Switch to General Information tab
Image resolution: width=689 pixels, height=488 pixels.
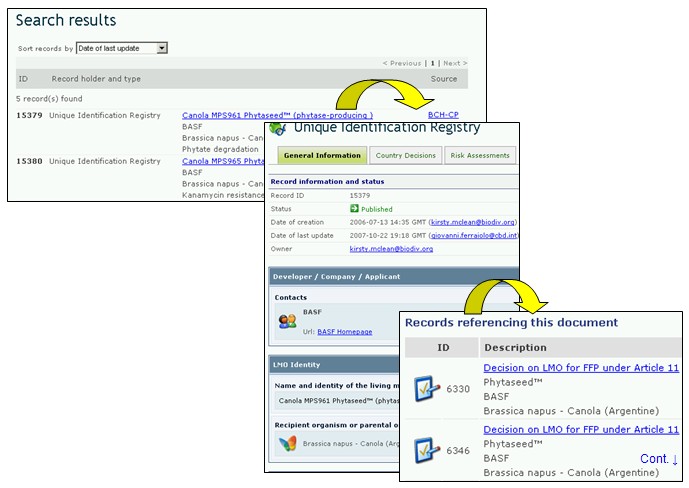[x=322, y=155]
